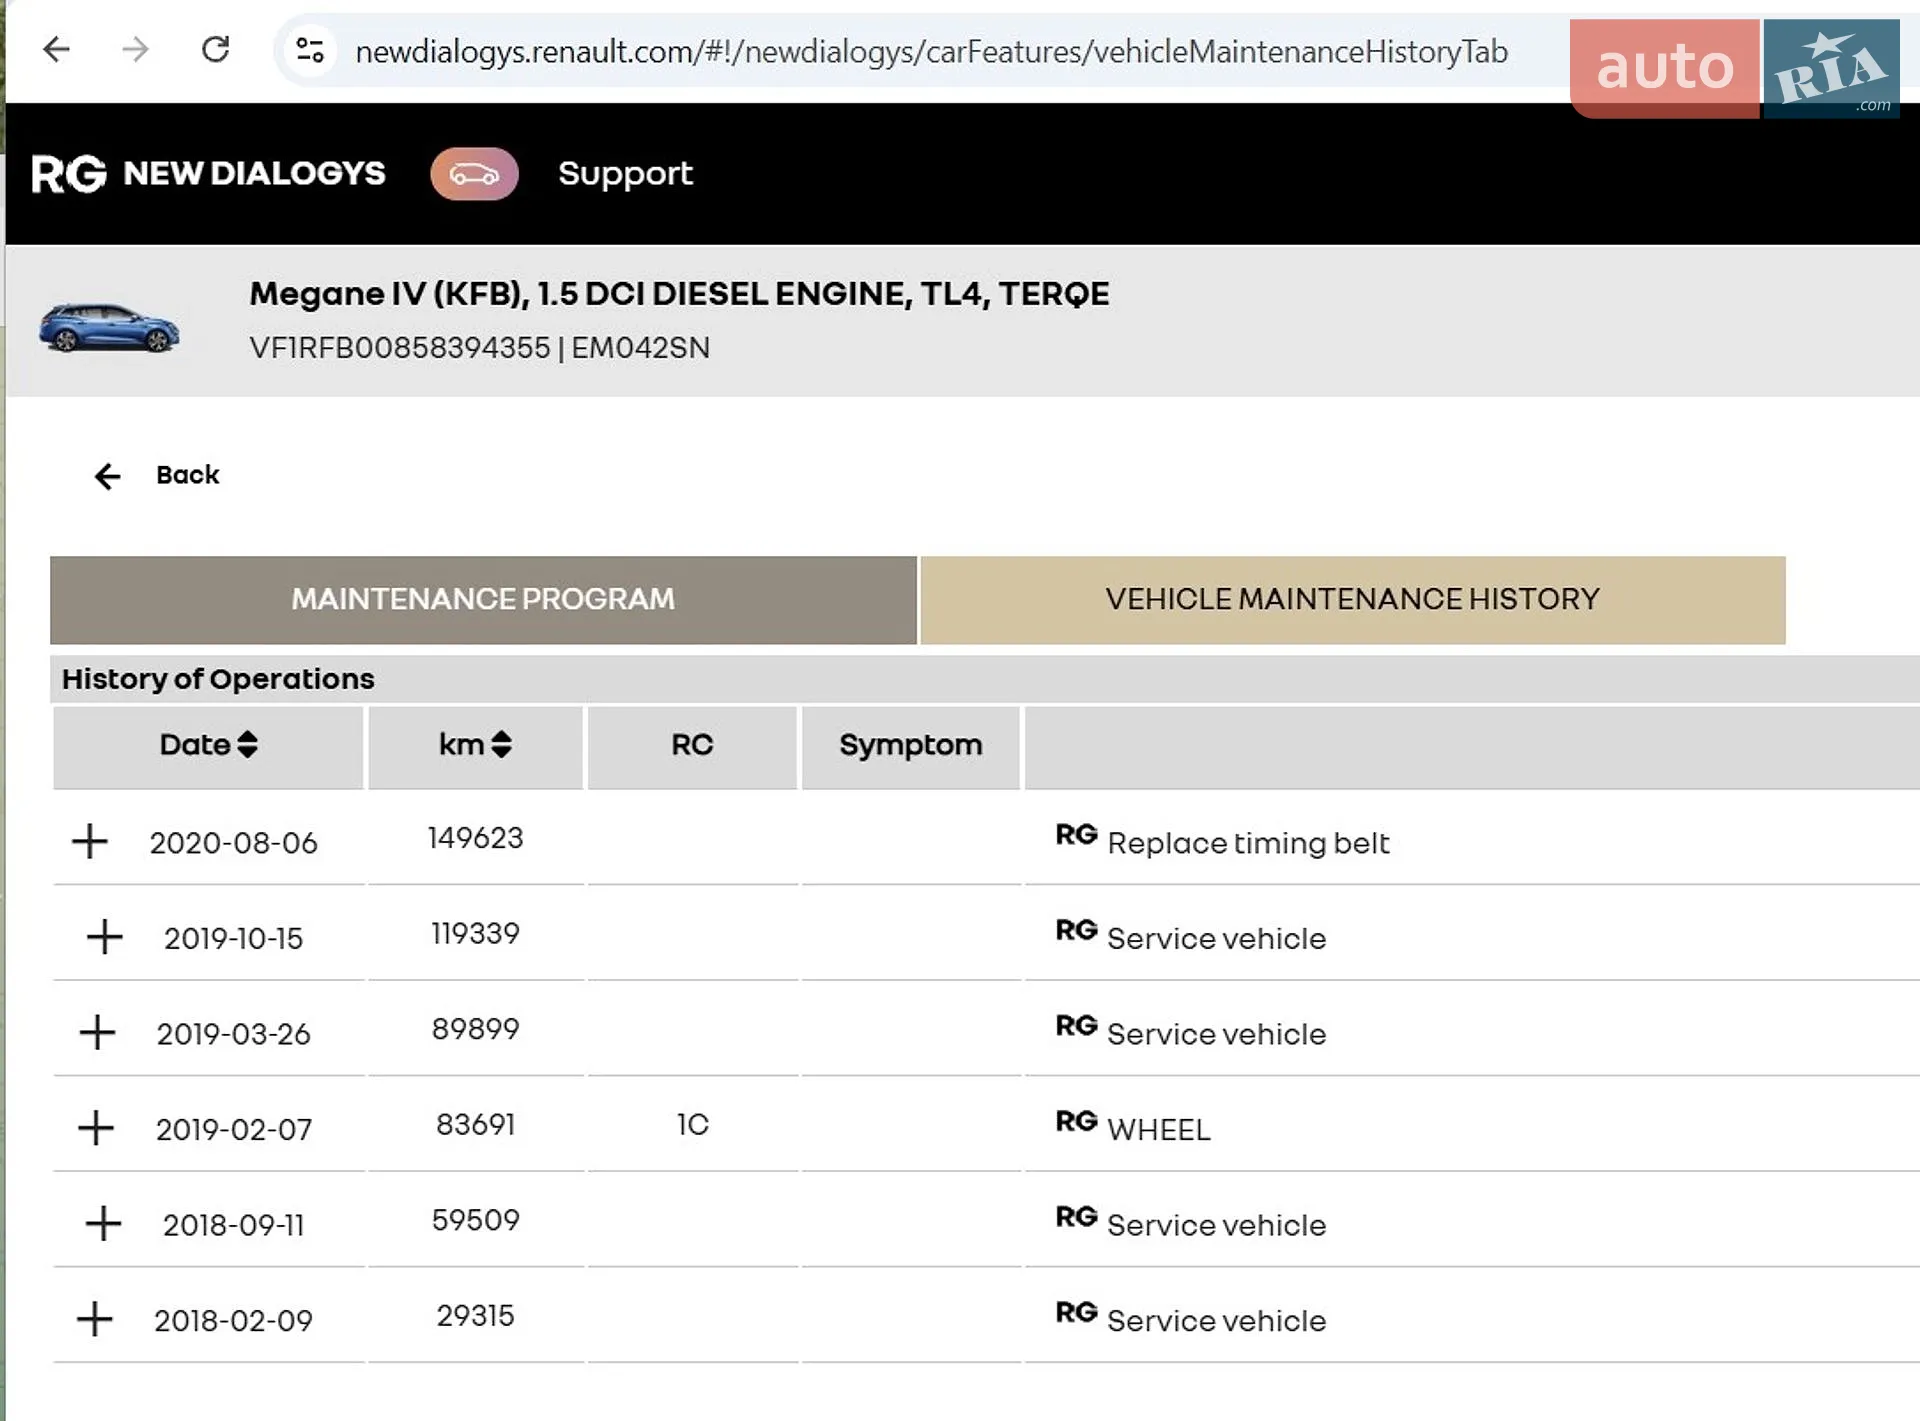The image size is (1920, 1421).
Task: Click RG icon in the 29315 km row
Action: point(1076,1312)
